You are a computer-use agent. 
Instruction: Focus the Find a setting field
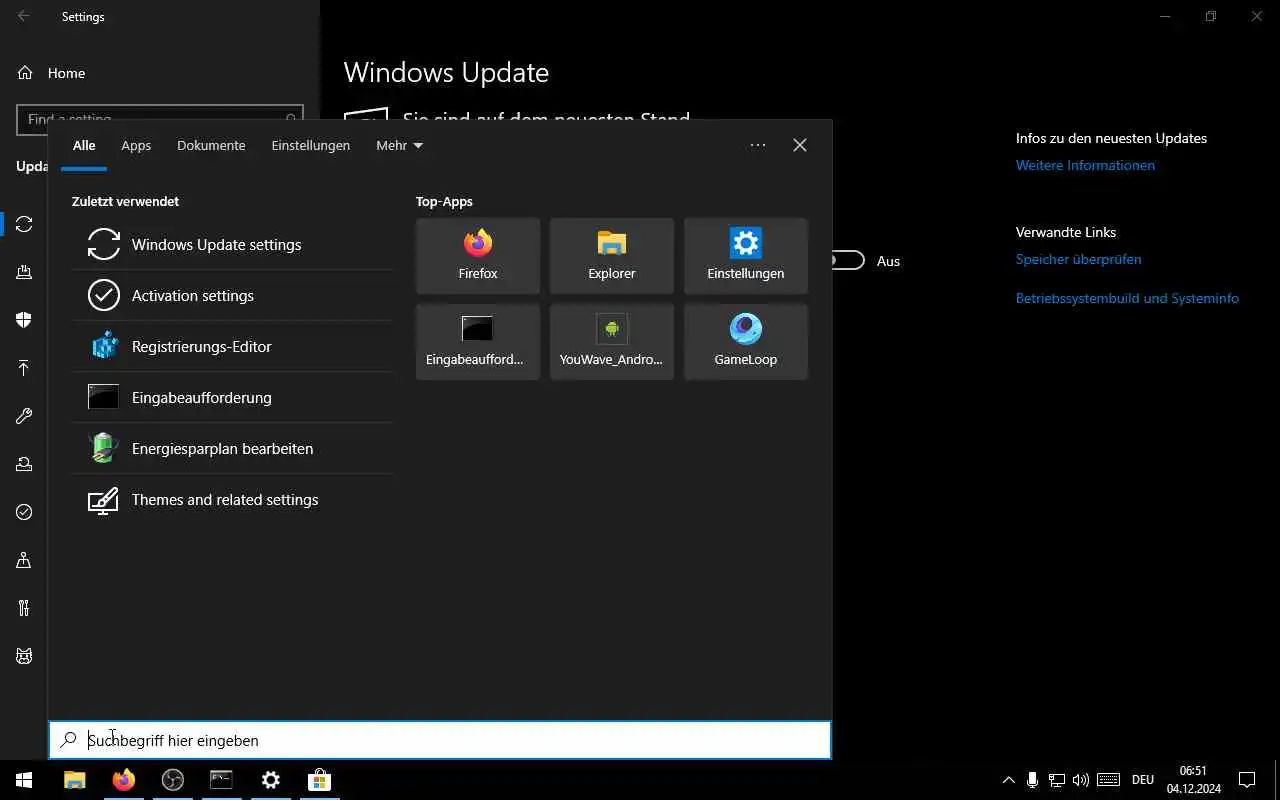(159, 119)
